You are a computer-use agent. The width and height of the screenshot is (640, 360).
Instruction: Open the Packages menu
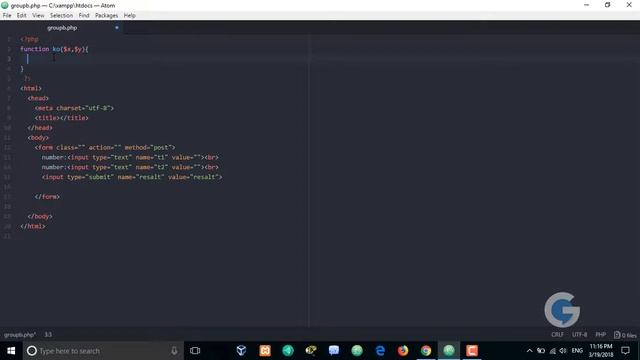[x=106, y=16]
